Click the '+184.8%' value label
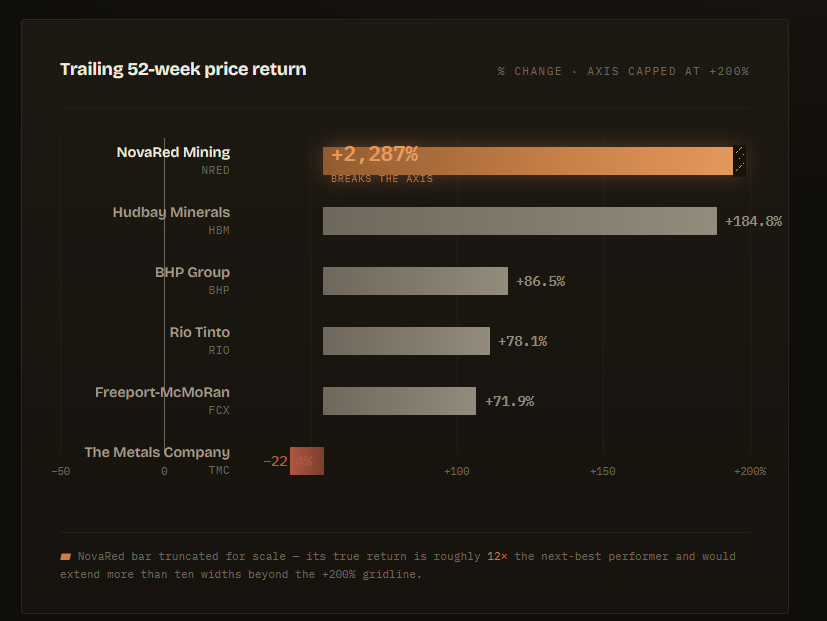827x621 pixels. [x=754, y=221]
